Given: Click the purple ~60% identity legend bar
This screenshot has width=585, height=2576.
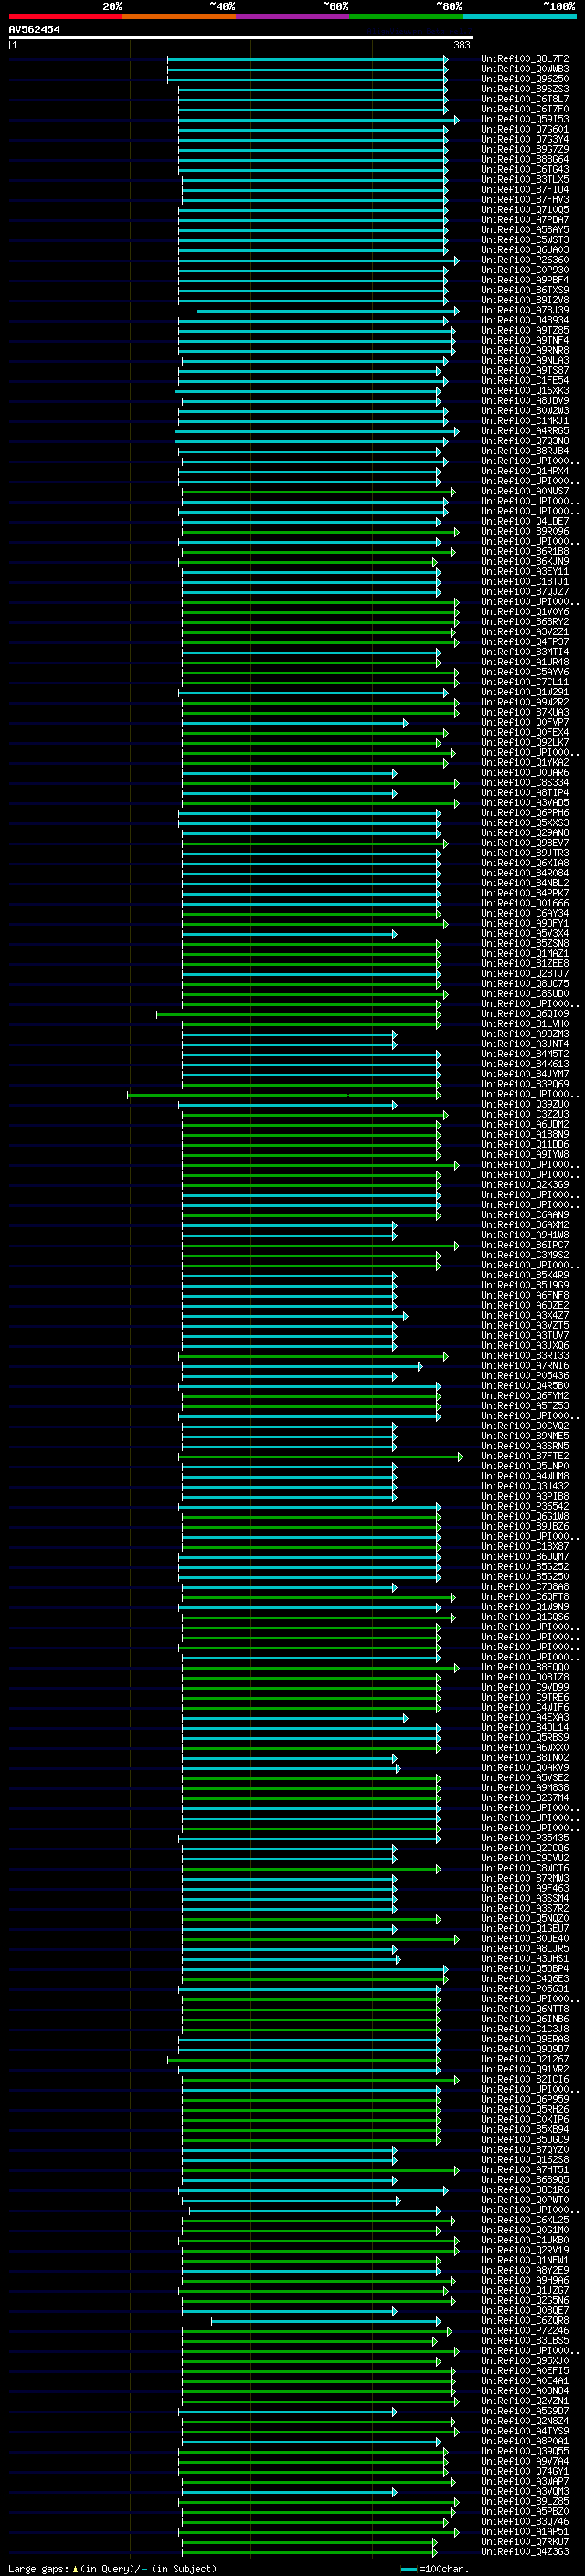Looking at the screenshot, I should (x=293, y=16).
